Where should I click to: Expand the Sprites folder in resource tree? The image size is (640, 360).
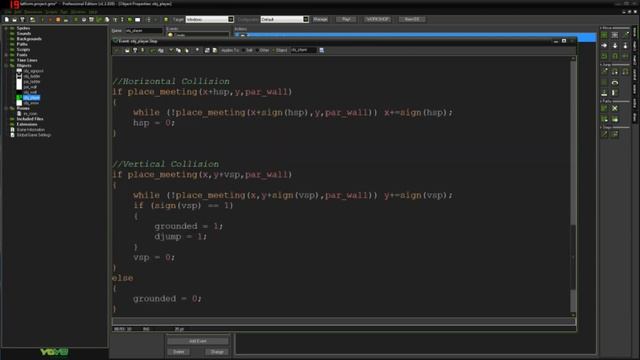click(x=6, y=28)
